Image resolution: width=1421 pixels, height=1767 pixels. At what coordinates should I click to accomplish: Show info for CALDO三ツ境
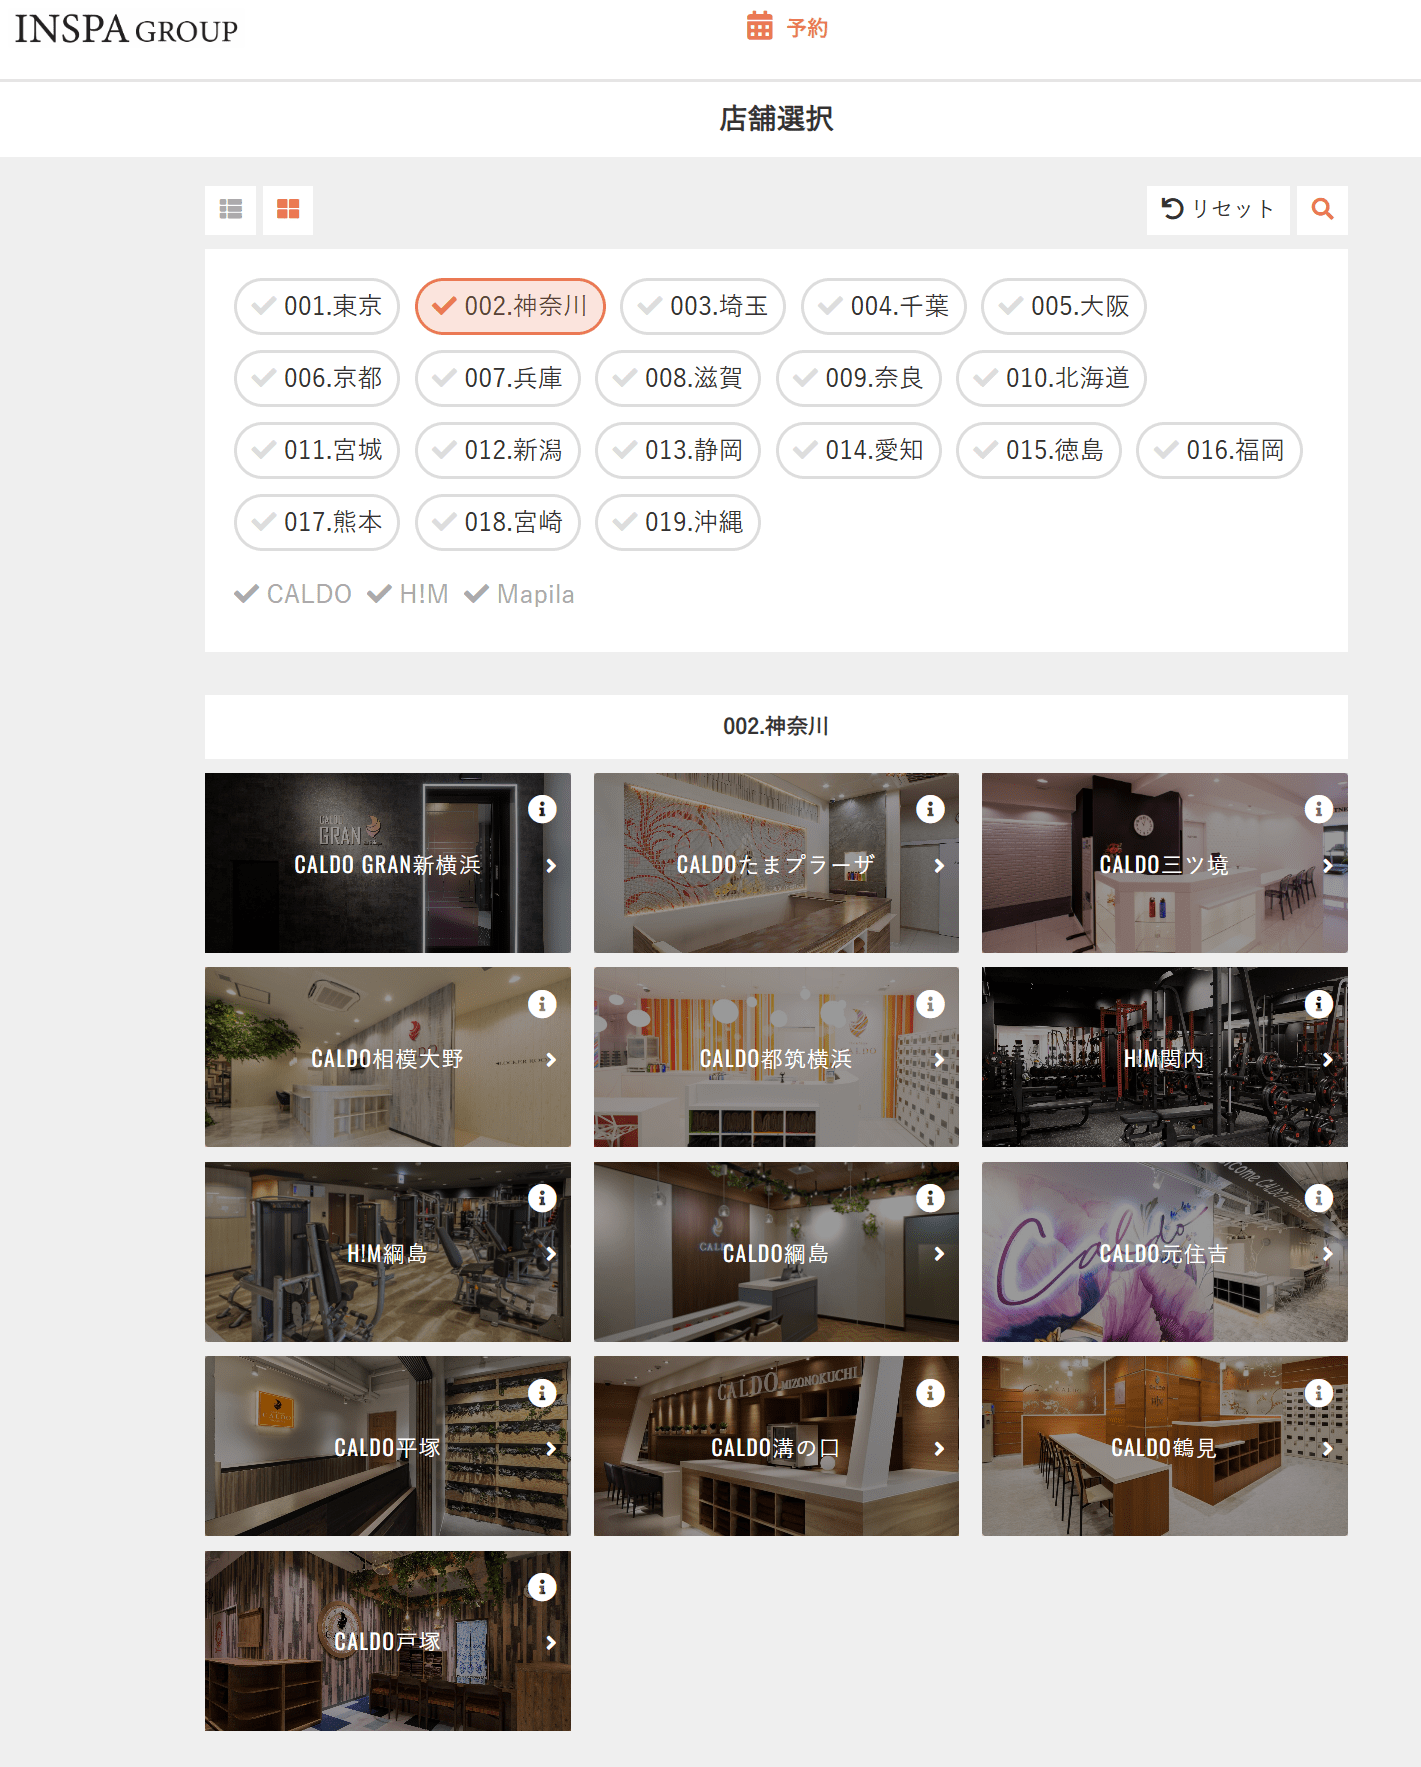tap(1319, 808)
